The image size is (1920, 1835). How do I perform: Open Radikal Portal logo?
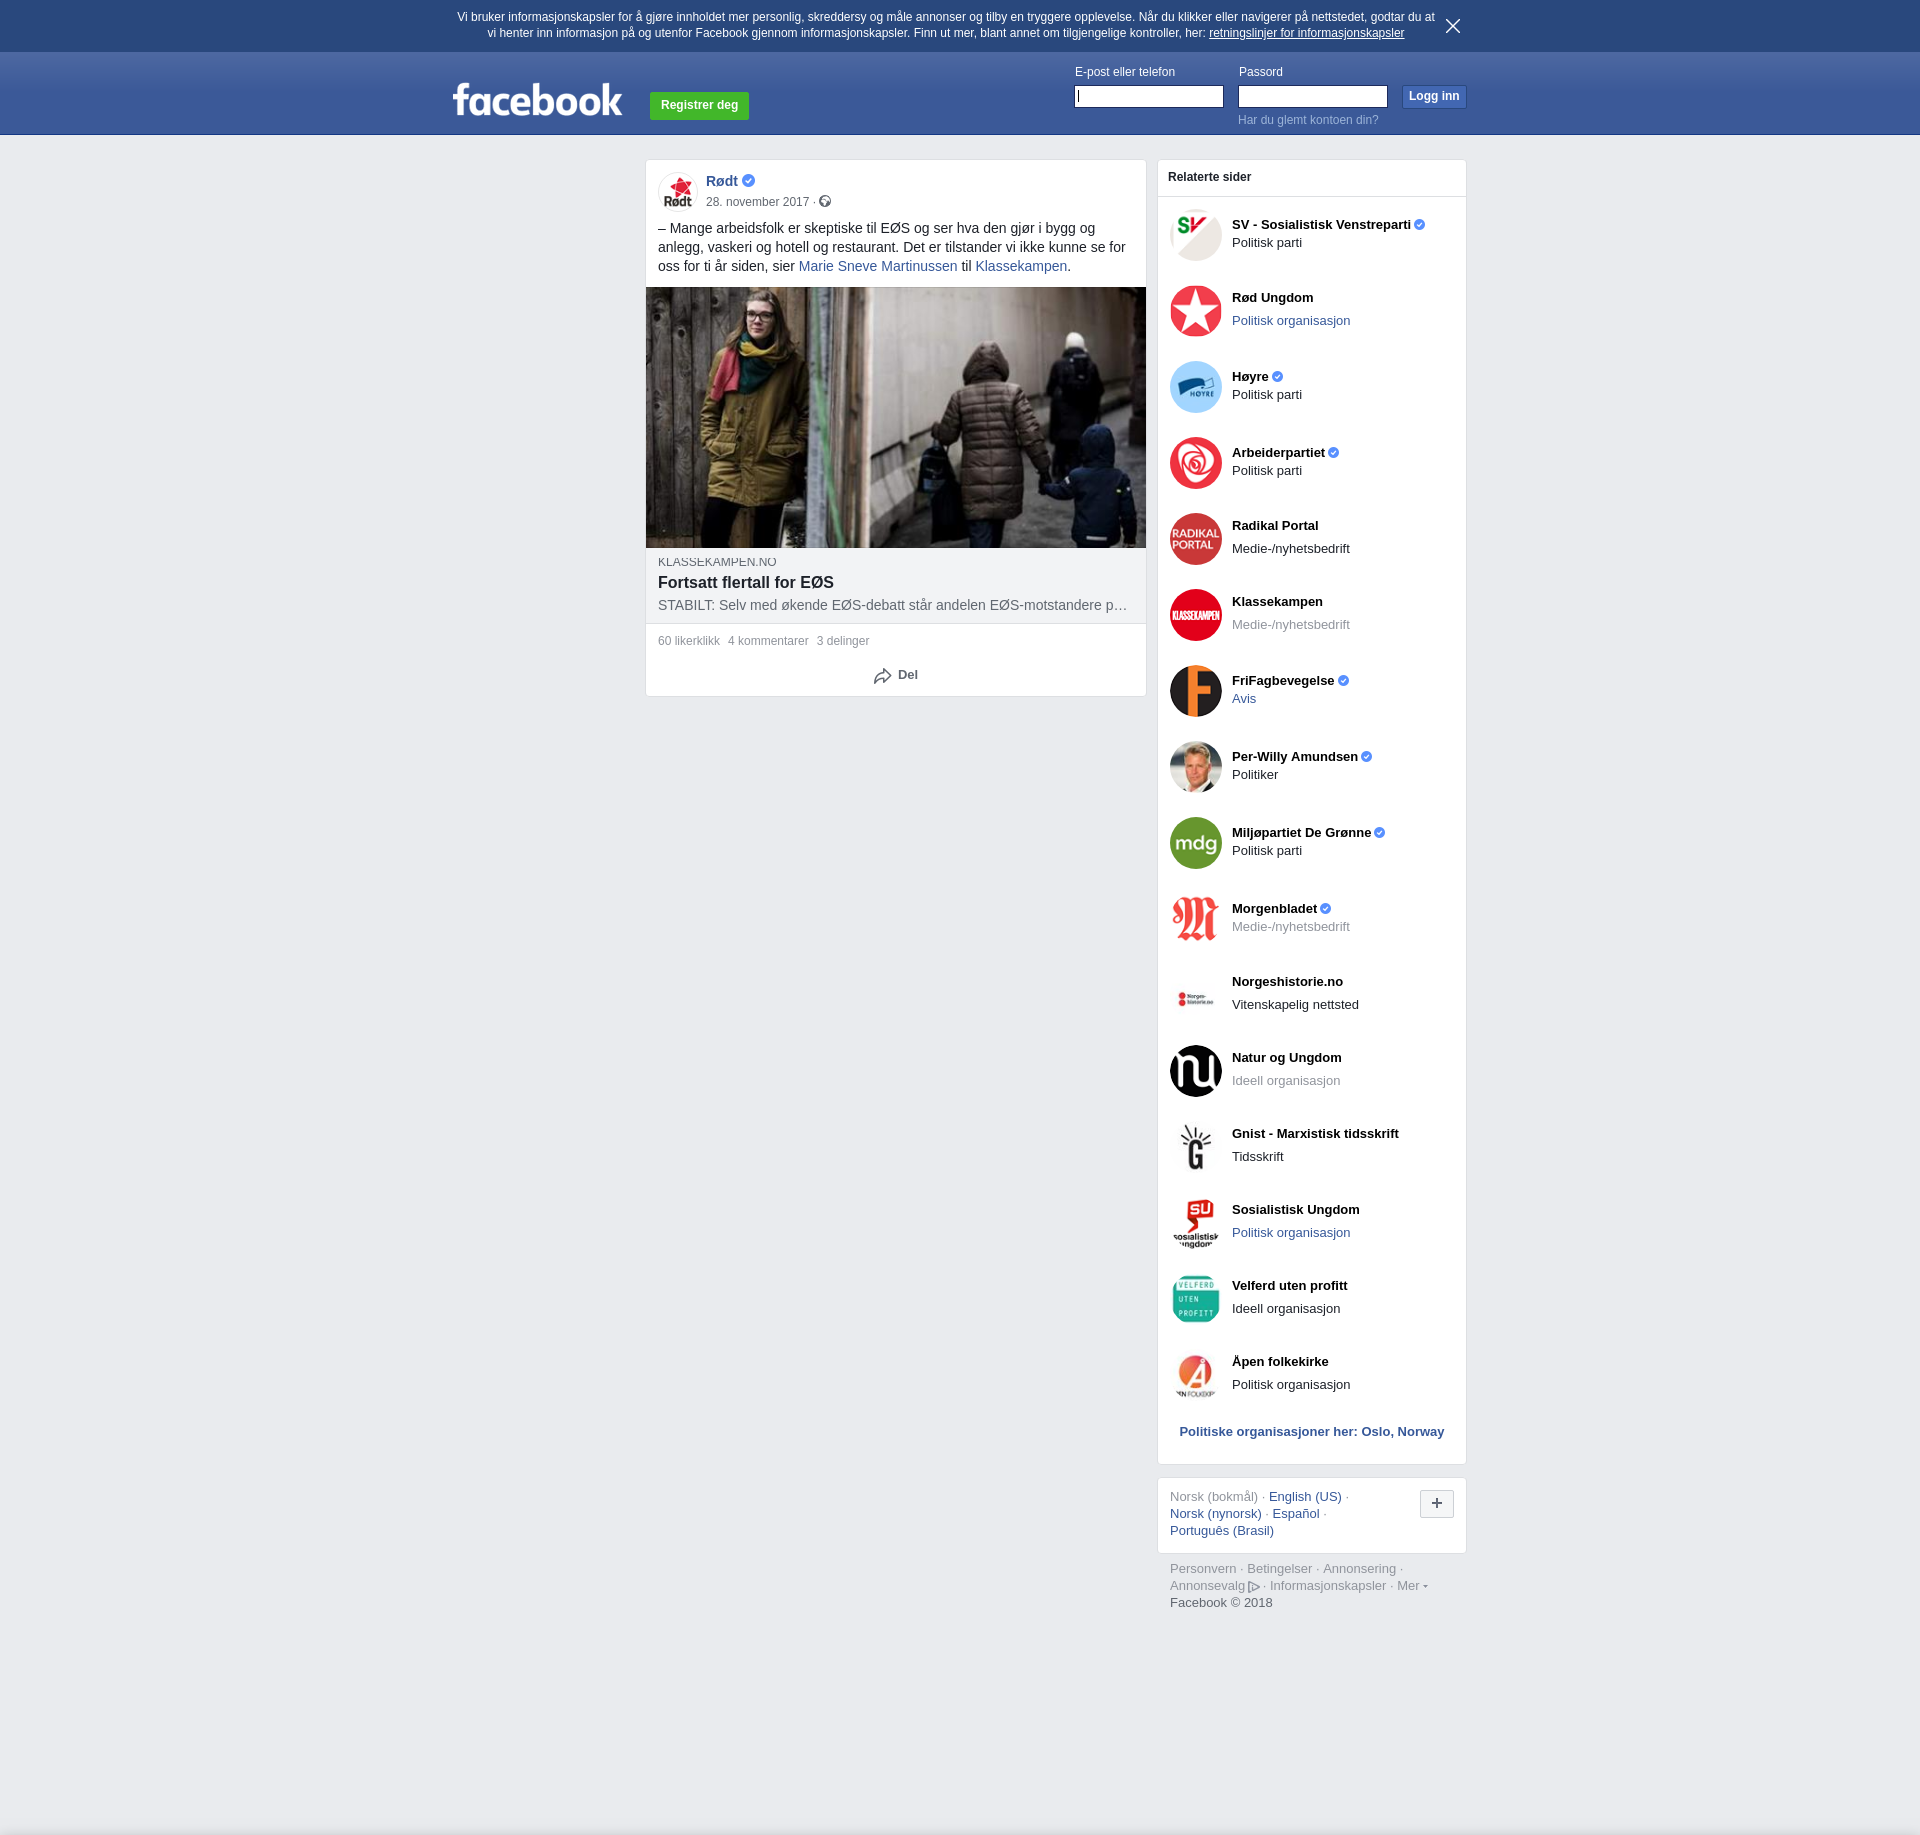(1196, 539)
